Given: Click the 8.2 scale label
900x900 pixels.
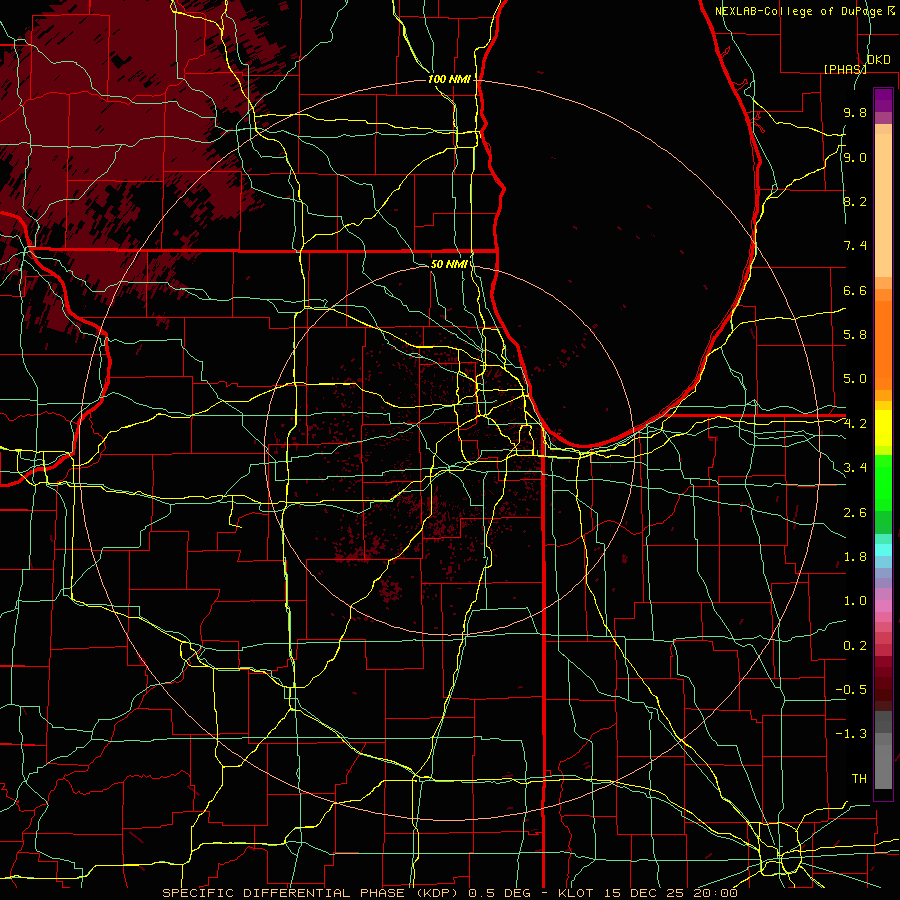Looking at the screenshot, I should tap(855, 201).
